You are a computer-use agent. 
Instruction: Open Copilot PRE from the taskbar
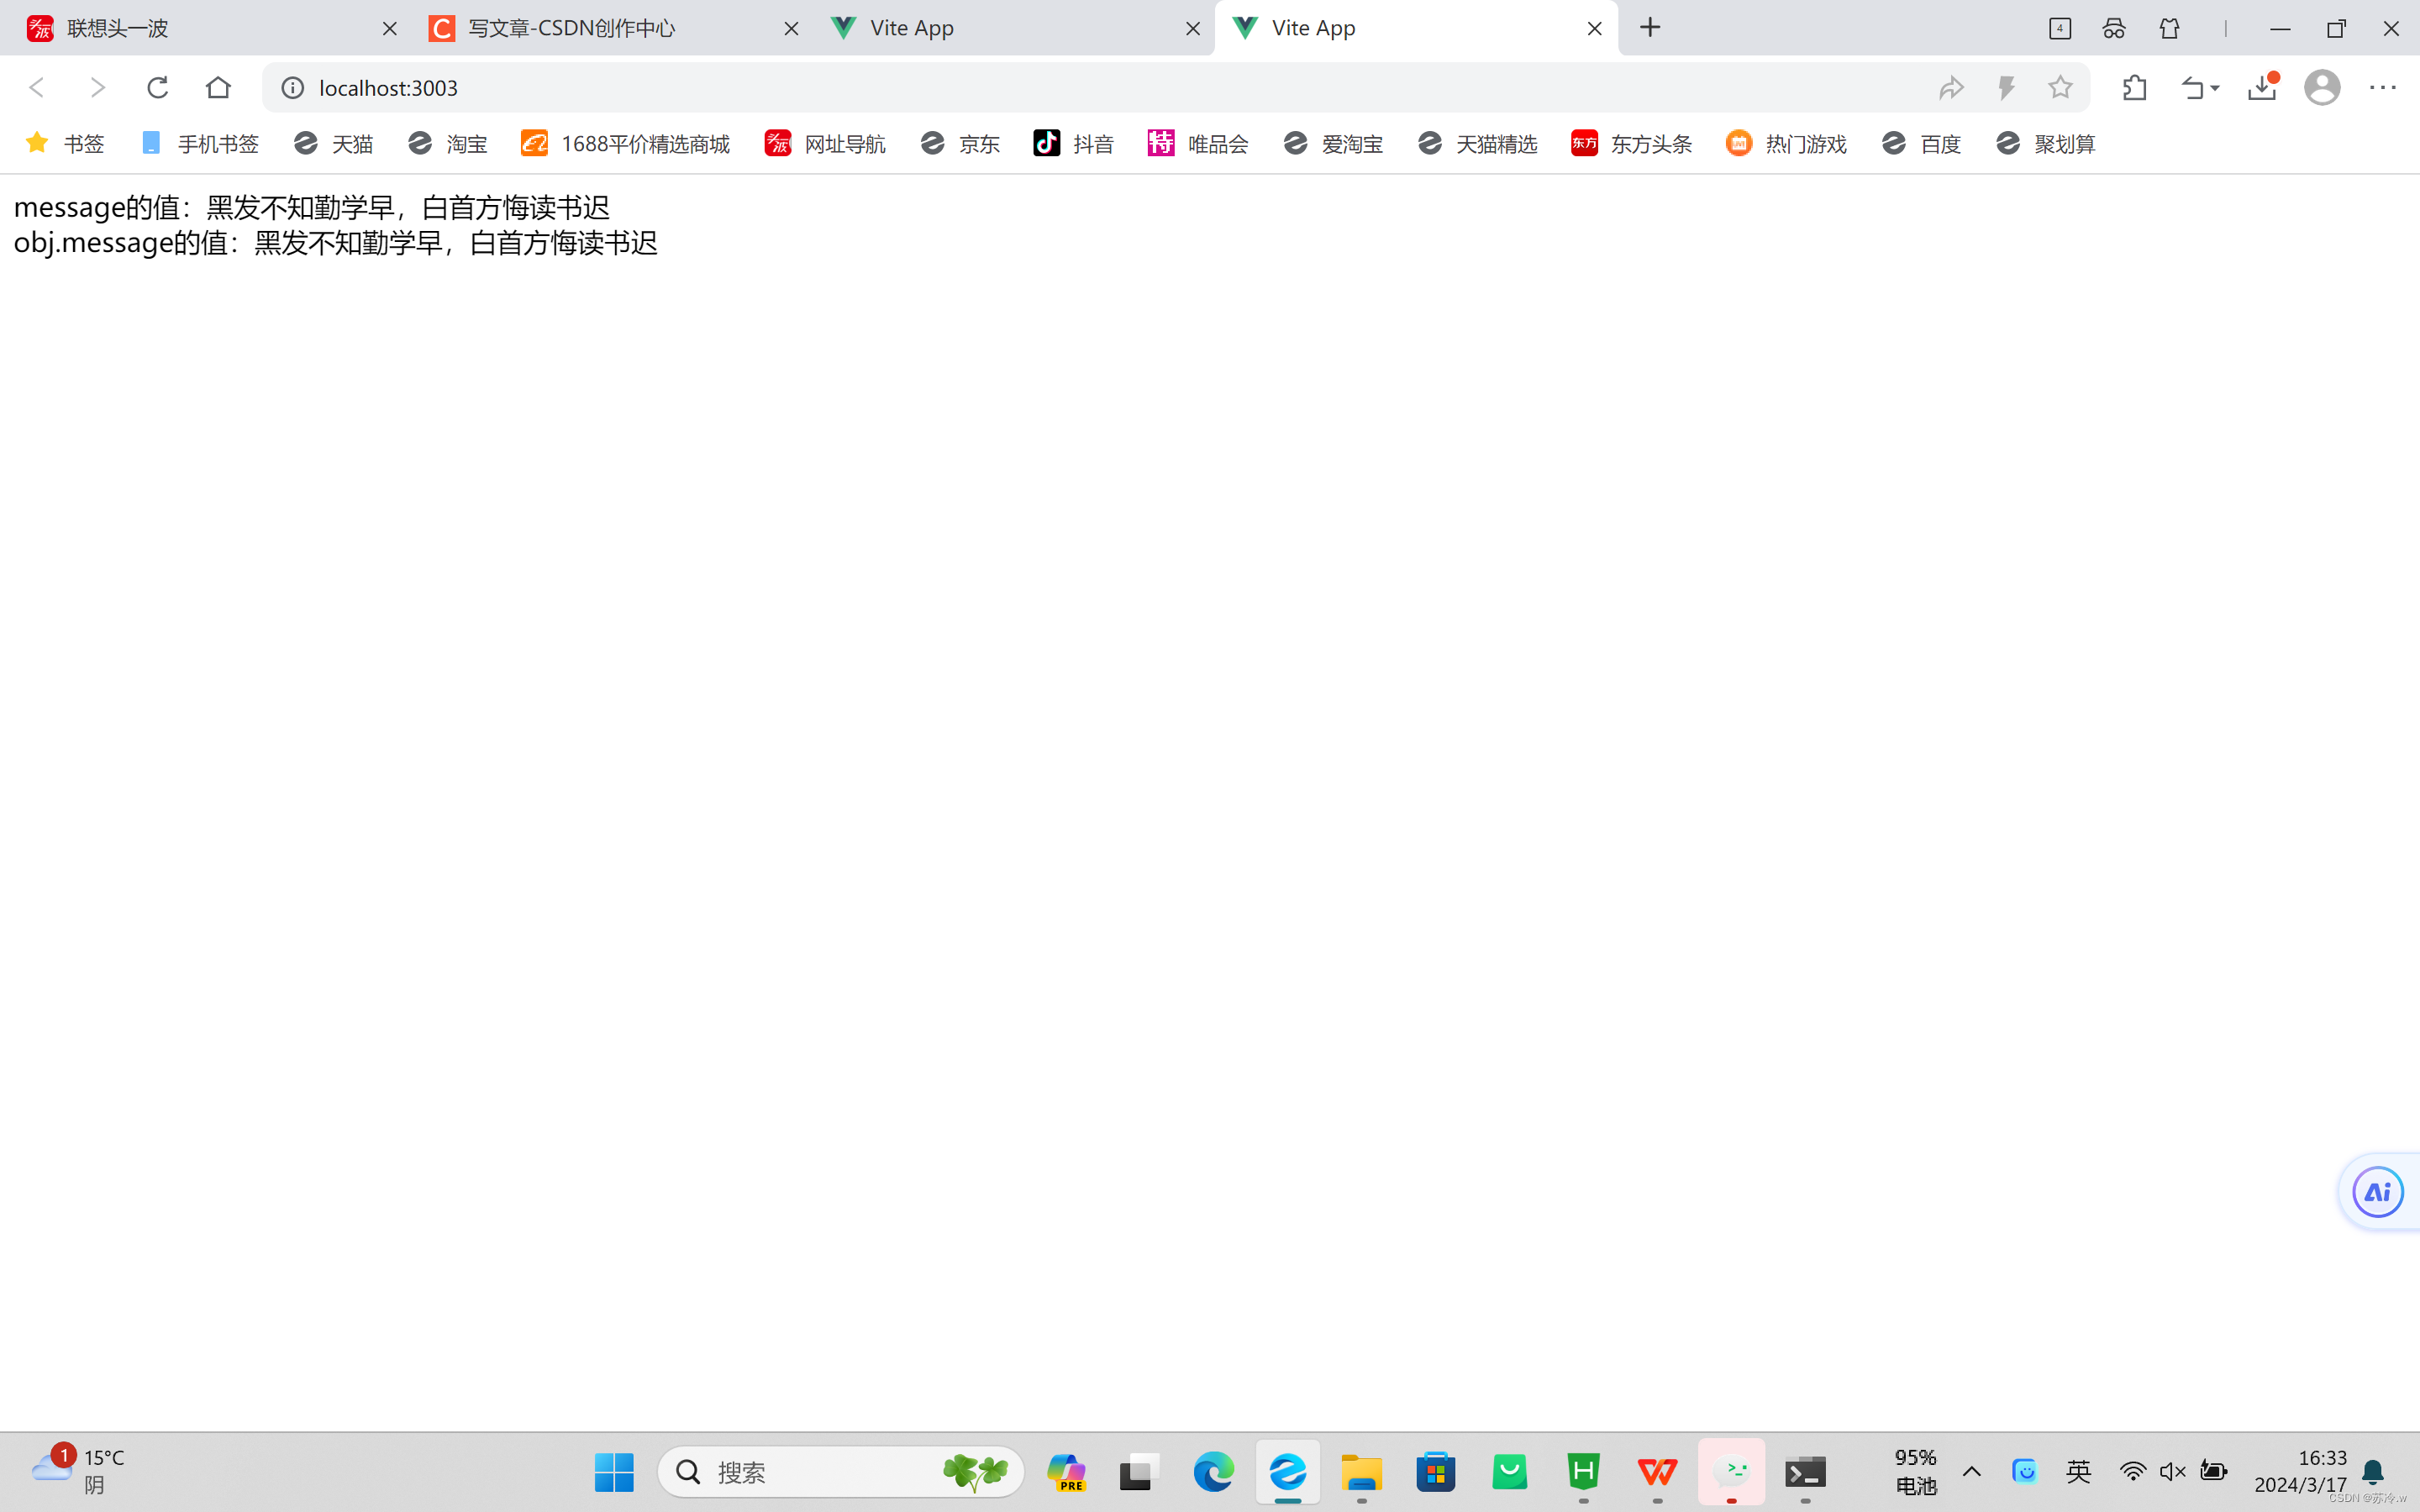pos(1066,1472)
